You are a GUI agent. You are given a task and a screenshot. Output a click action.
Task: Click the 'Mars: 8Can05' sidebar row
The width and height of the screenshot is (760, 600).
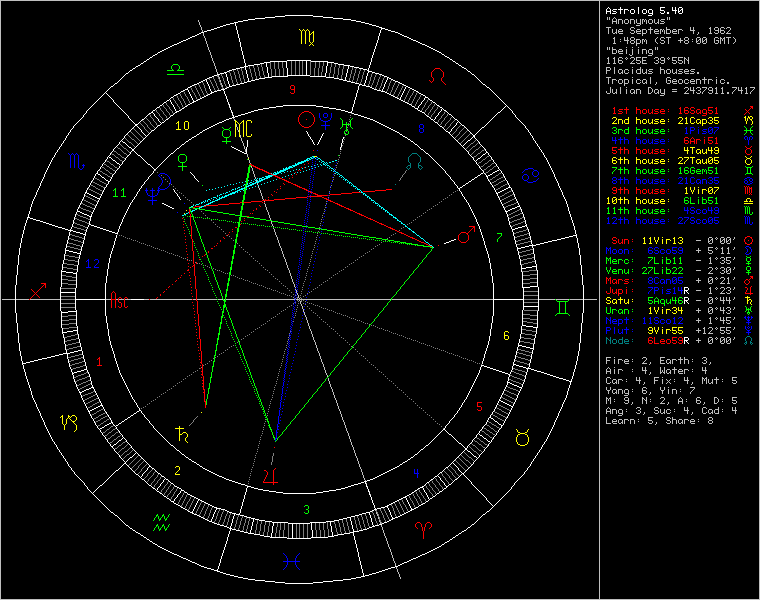(680, 281)
